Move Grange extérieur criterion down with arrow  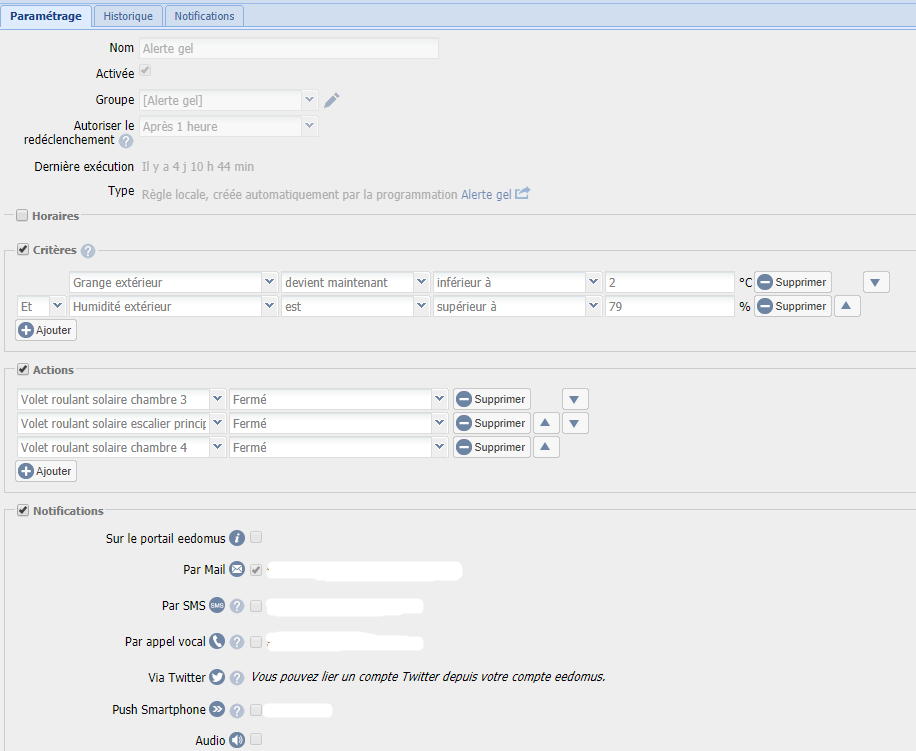(876, 283)
